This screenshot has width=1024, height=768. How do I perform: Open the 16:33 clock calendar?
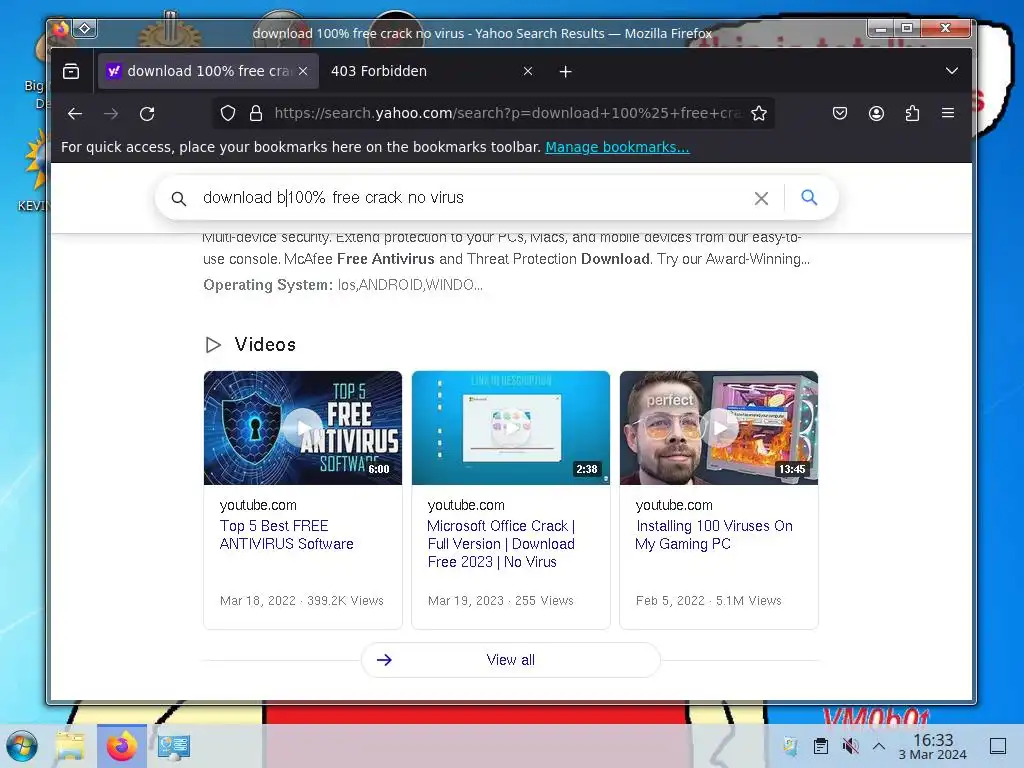click(933, 746)
